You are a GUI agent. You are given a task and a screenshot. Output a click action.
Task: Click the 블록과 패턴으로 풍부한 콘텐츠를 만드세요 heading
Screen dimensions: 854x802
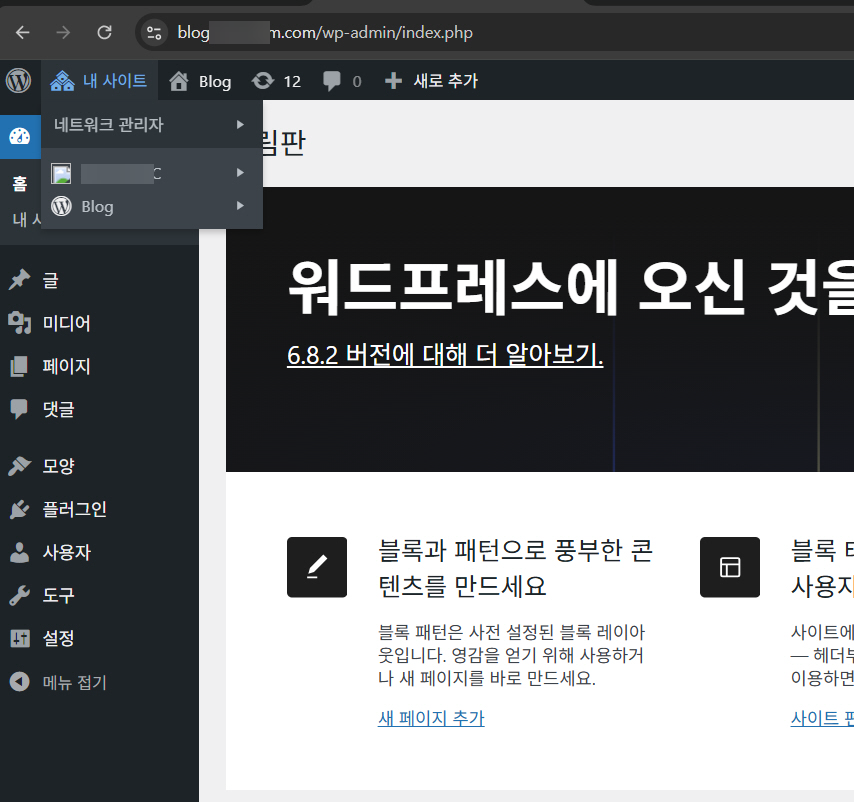pos(515,568)
